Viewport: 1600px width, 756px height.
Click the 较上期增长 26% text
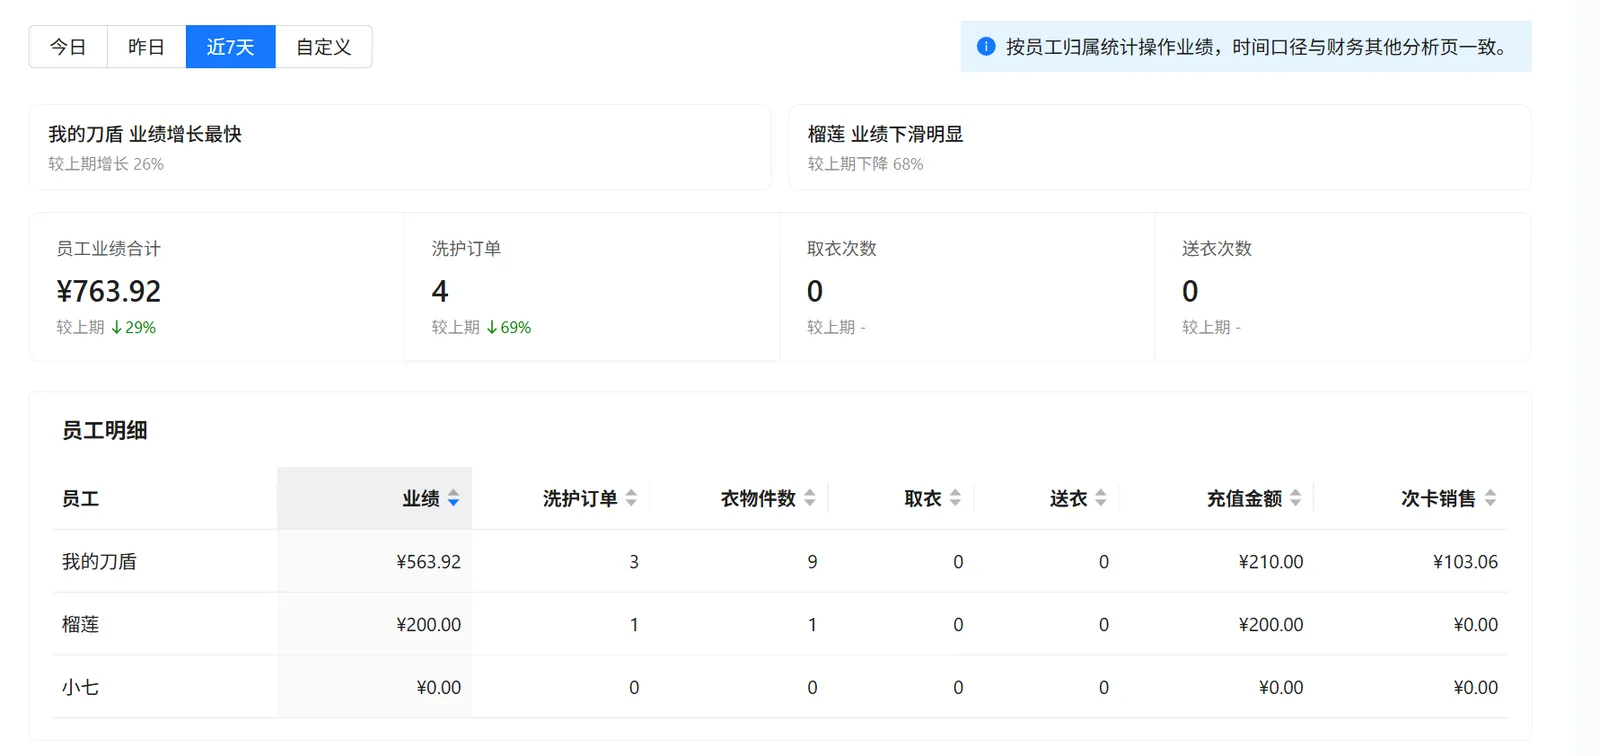(x=106, y=164)
